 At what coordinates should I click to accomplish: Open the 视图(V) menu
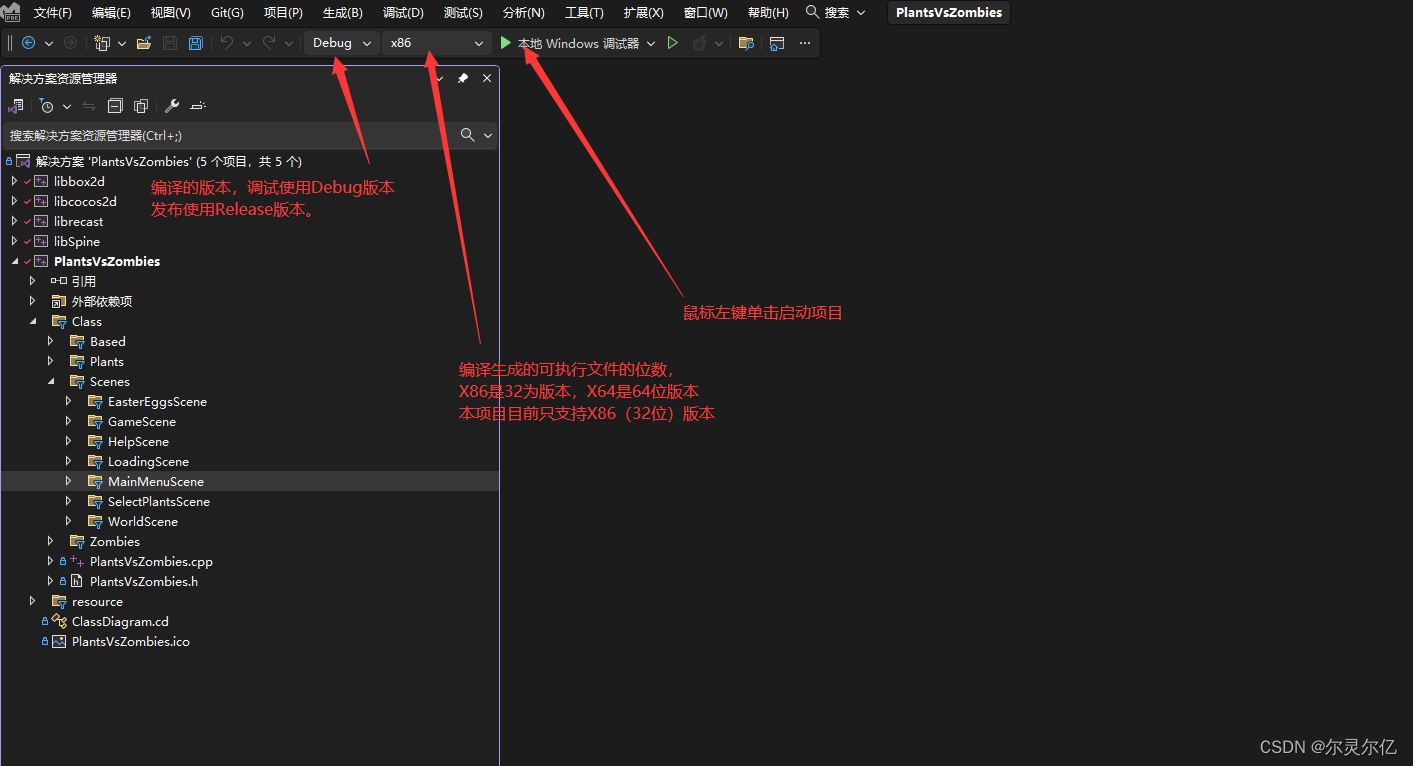click(170, 13)
